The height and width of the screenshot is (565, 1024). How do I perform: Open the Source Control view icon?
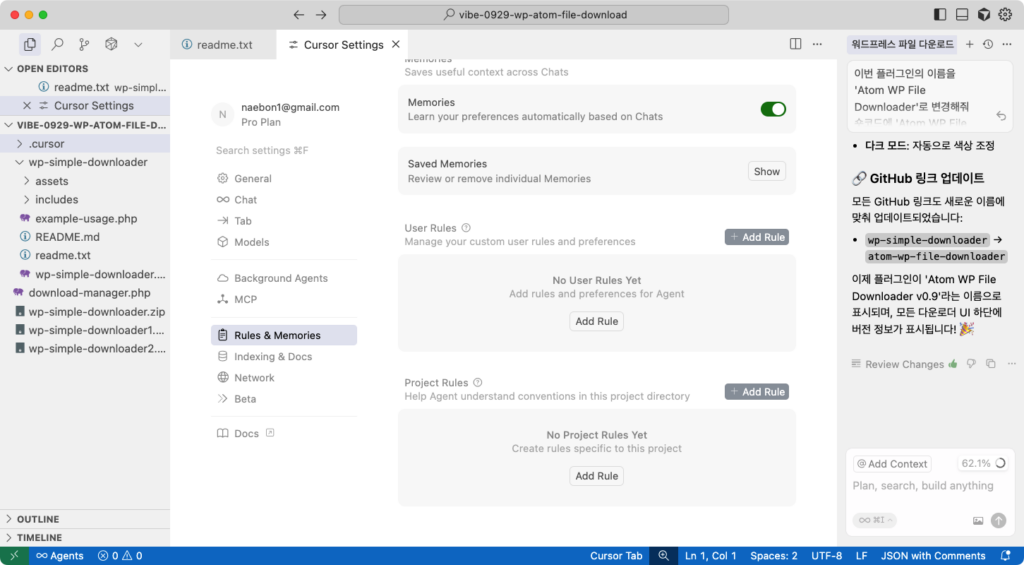[x=84, y=45]
